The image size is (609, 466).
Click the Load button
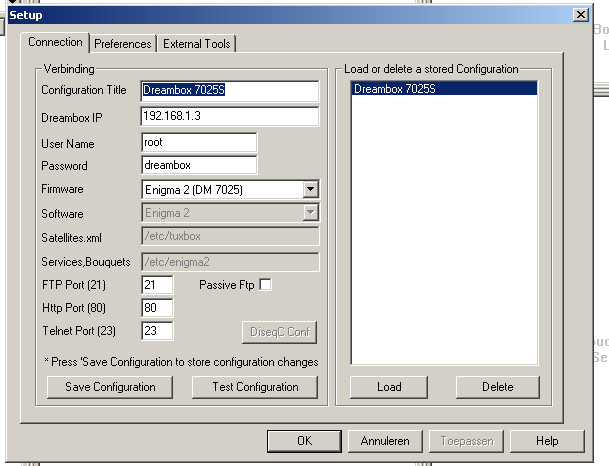click(x=389, y=387)
